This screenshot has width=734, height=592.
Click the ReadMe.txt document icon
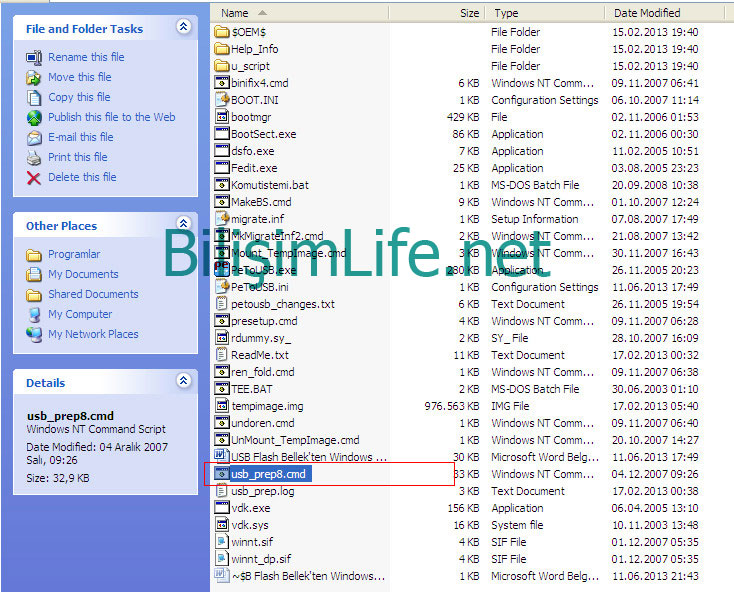coord(222,355)
